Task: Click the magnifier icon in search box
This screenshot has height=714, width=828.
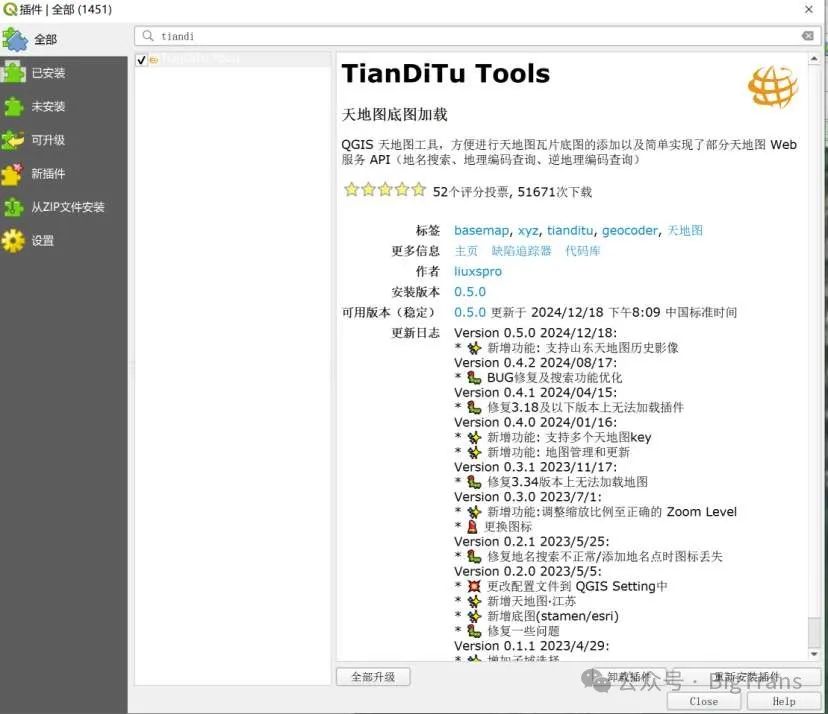Action: coord(148,35)
